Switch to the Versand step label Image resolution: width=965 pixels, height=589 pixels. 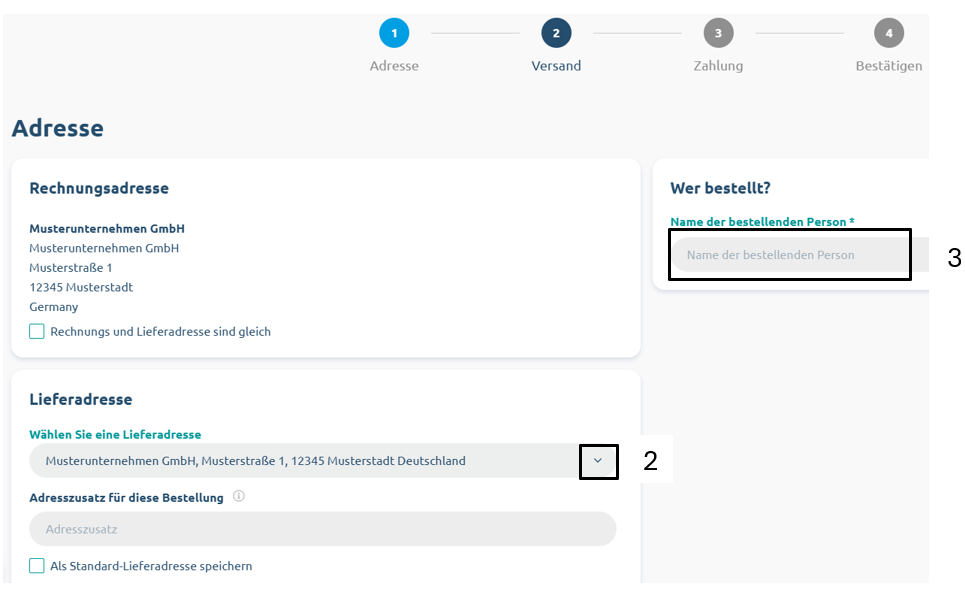(556, 66)
